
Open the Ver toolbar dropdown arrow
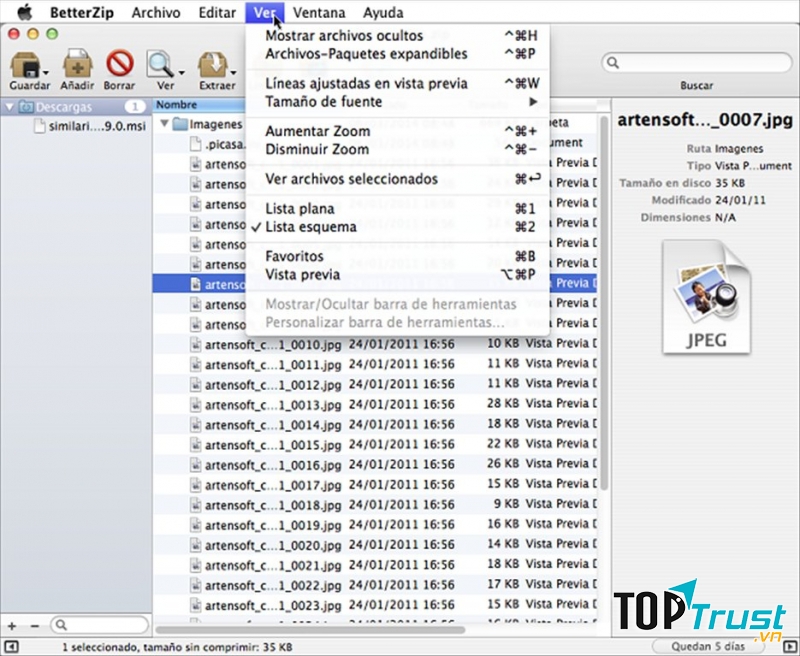[181, 72]
